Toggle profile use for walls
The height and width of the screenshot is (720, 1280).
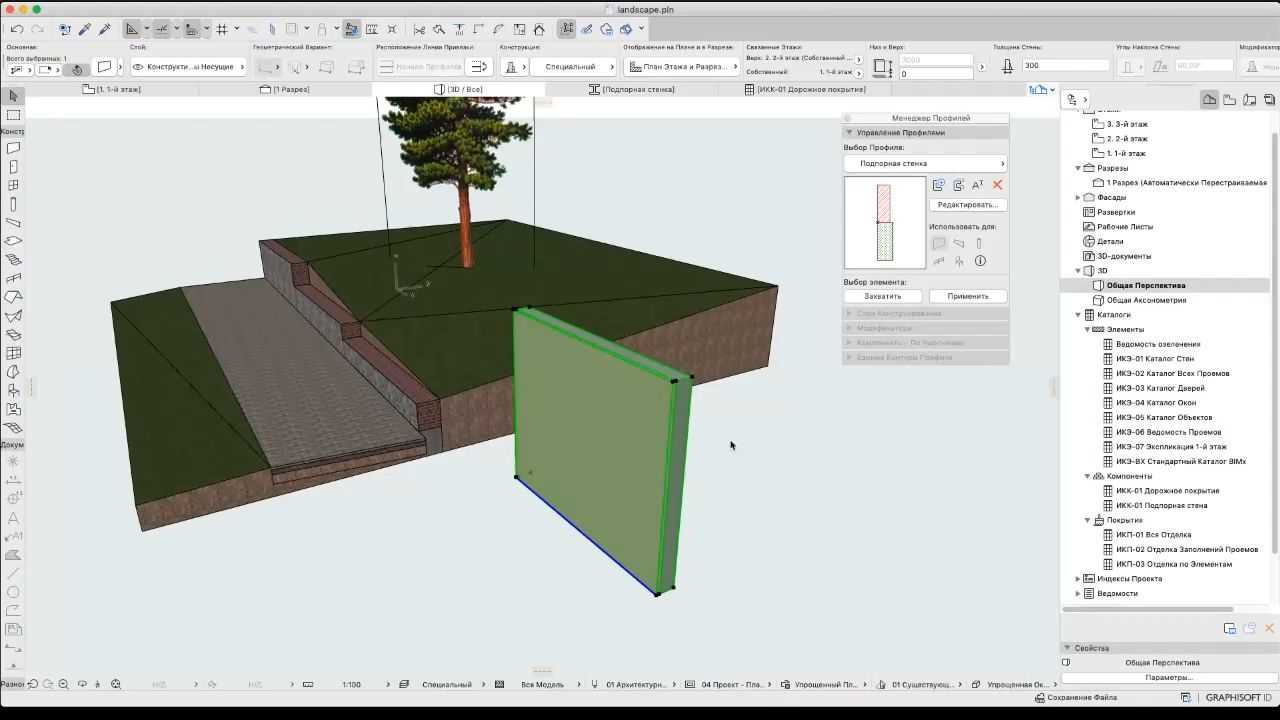coord(939,243)
